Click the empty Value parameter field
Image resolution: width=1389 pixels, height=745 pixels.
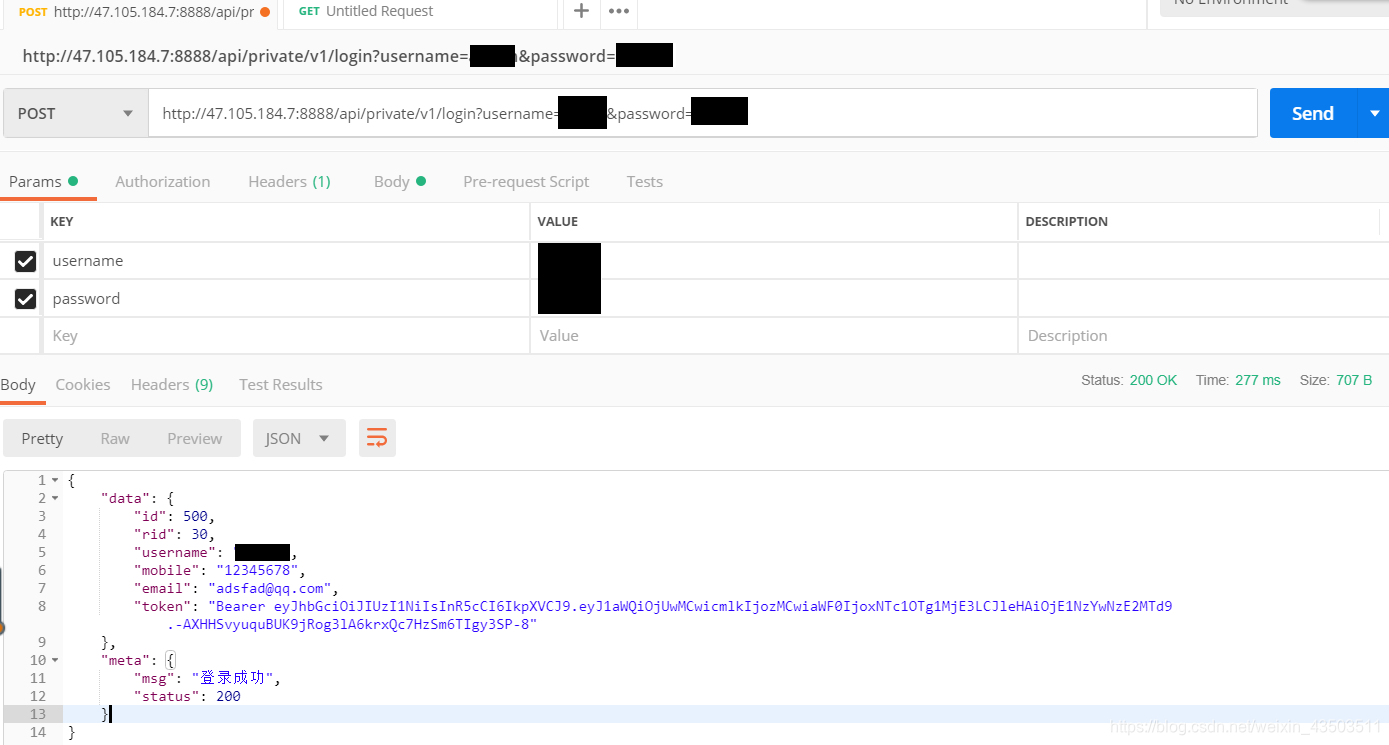[774, 336]
